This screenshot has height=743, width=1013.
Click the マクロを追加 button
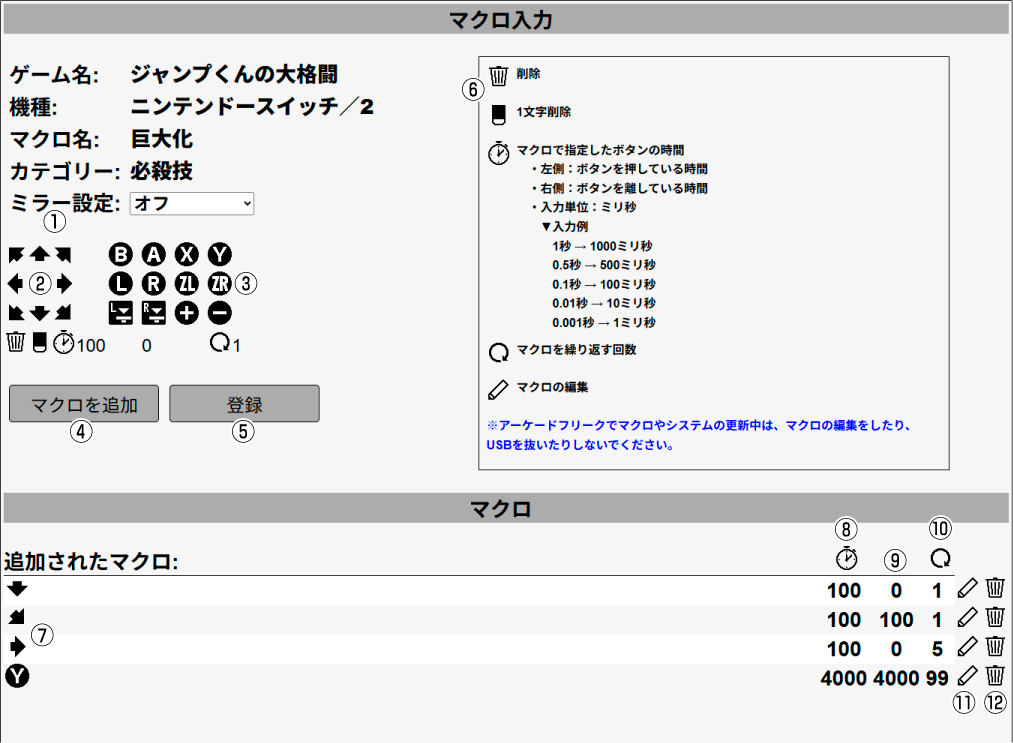[x=84, y=404]
